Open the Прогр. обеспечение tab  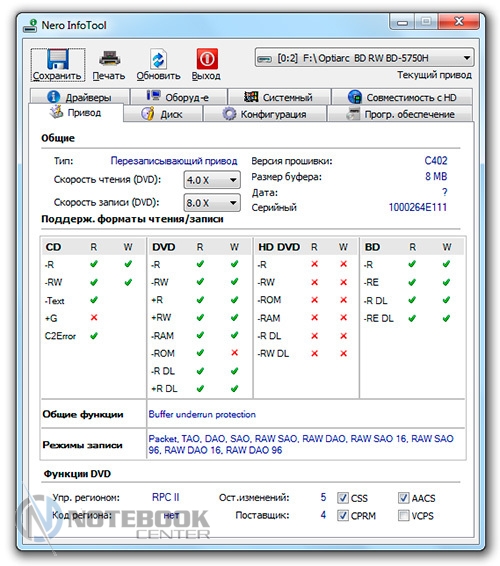400,114
